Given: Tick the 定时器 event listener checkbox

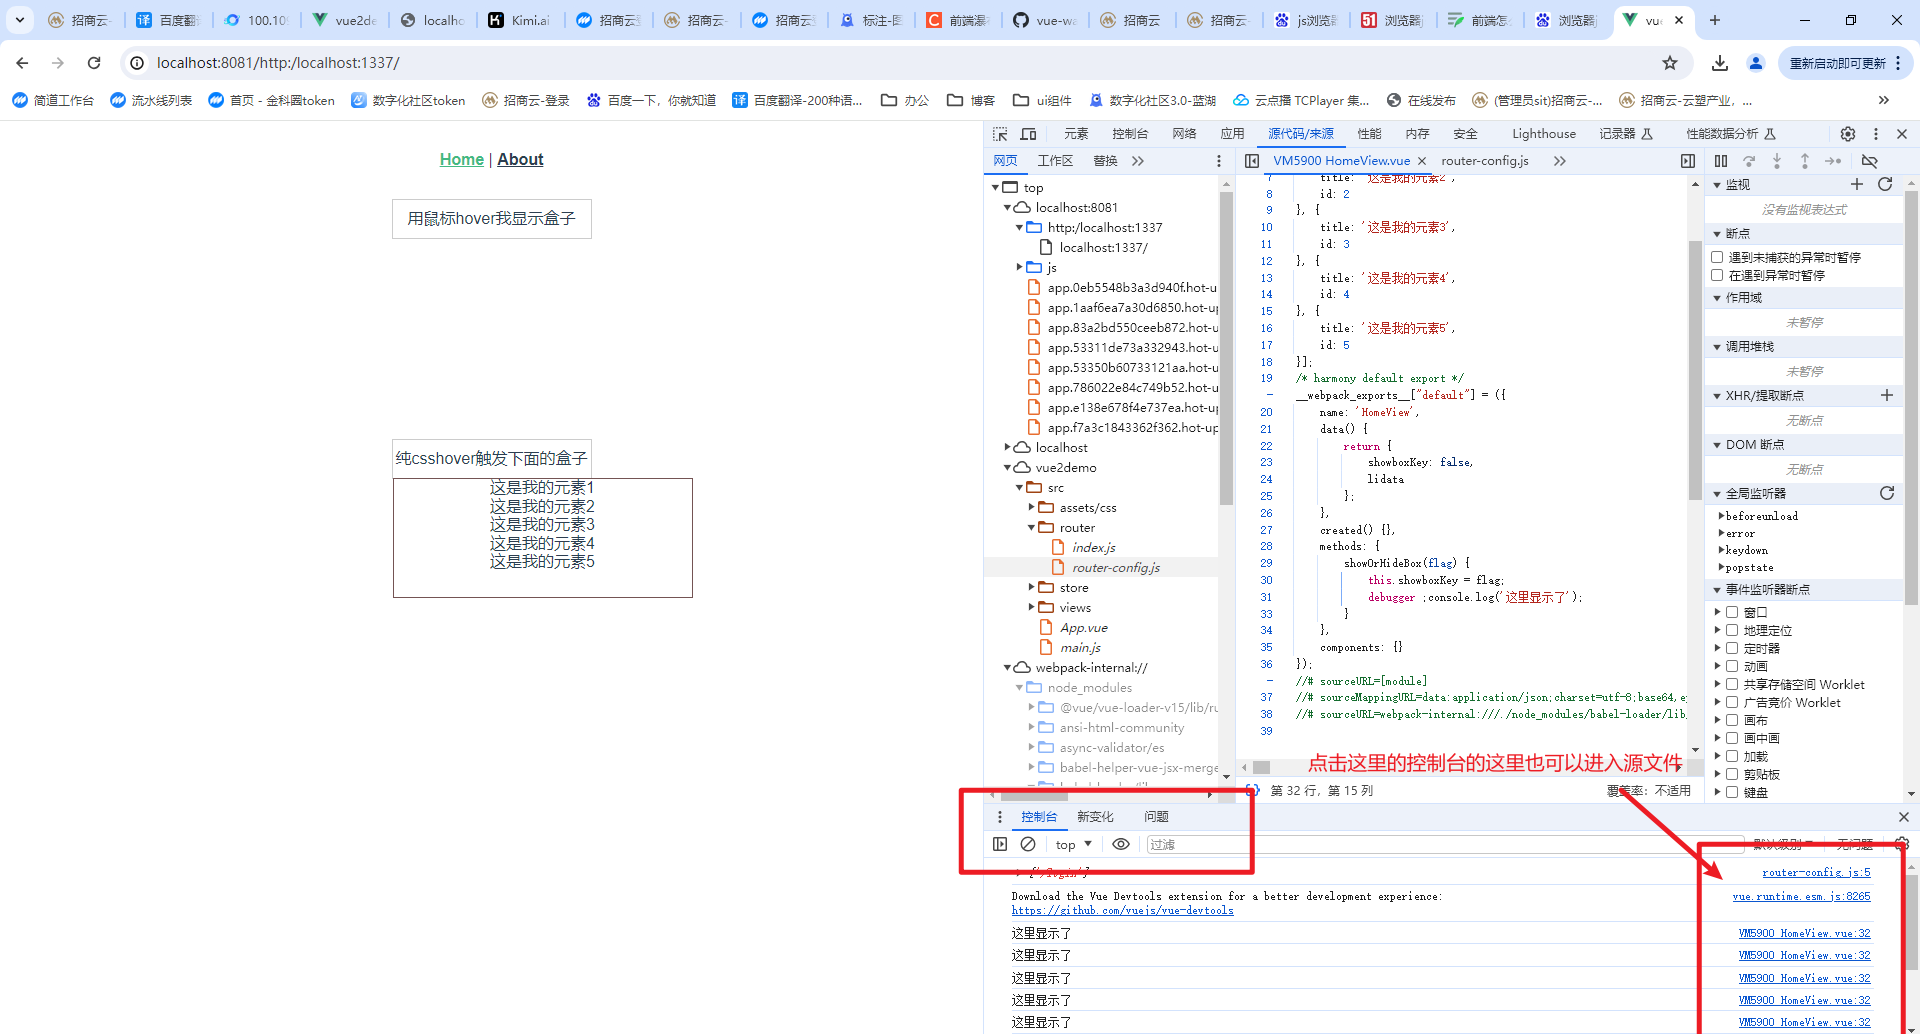Looking at the screenshot, I should [1732, 648].
